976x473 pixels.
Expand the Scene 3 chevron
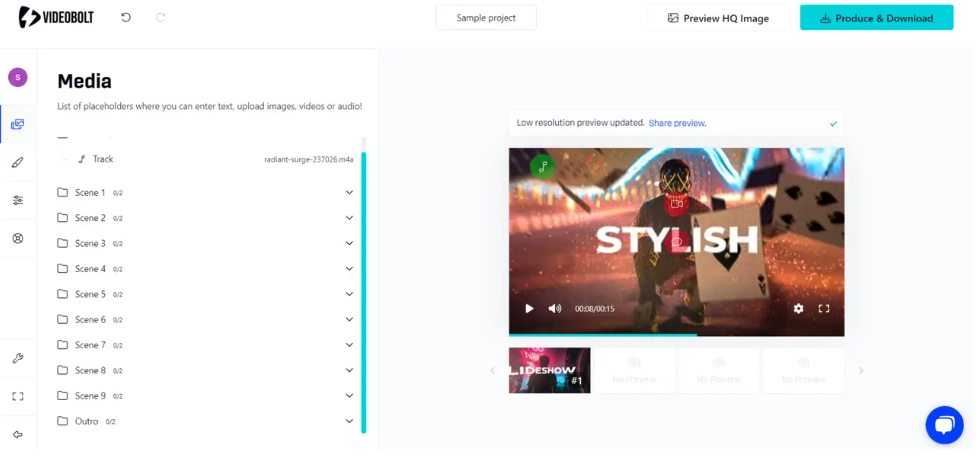tap(349, 243)
